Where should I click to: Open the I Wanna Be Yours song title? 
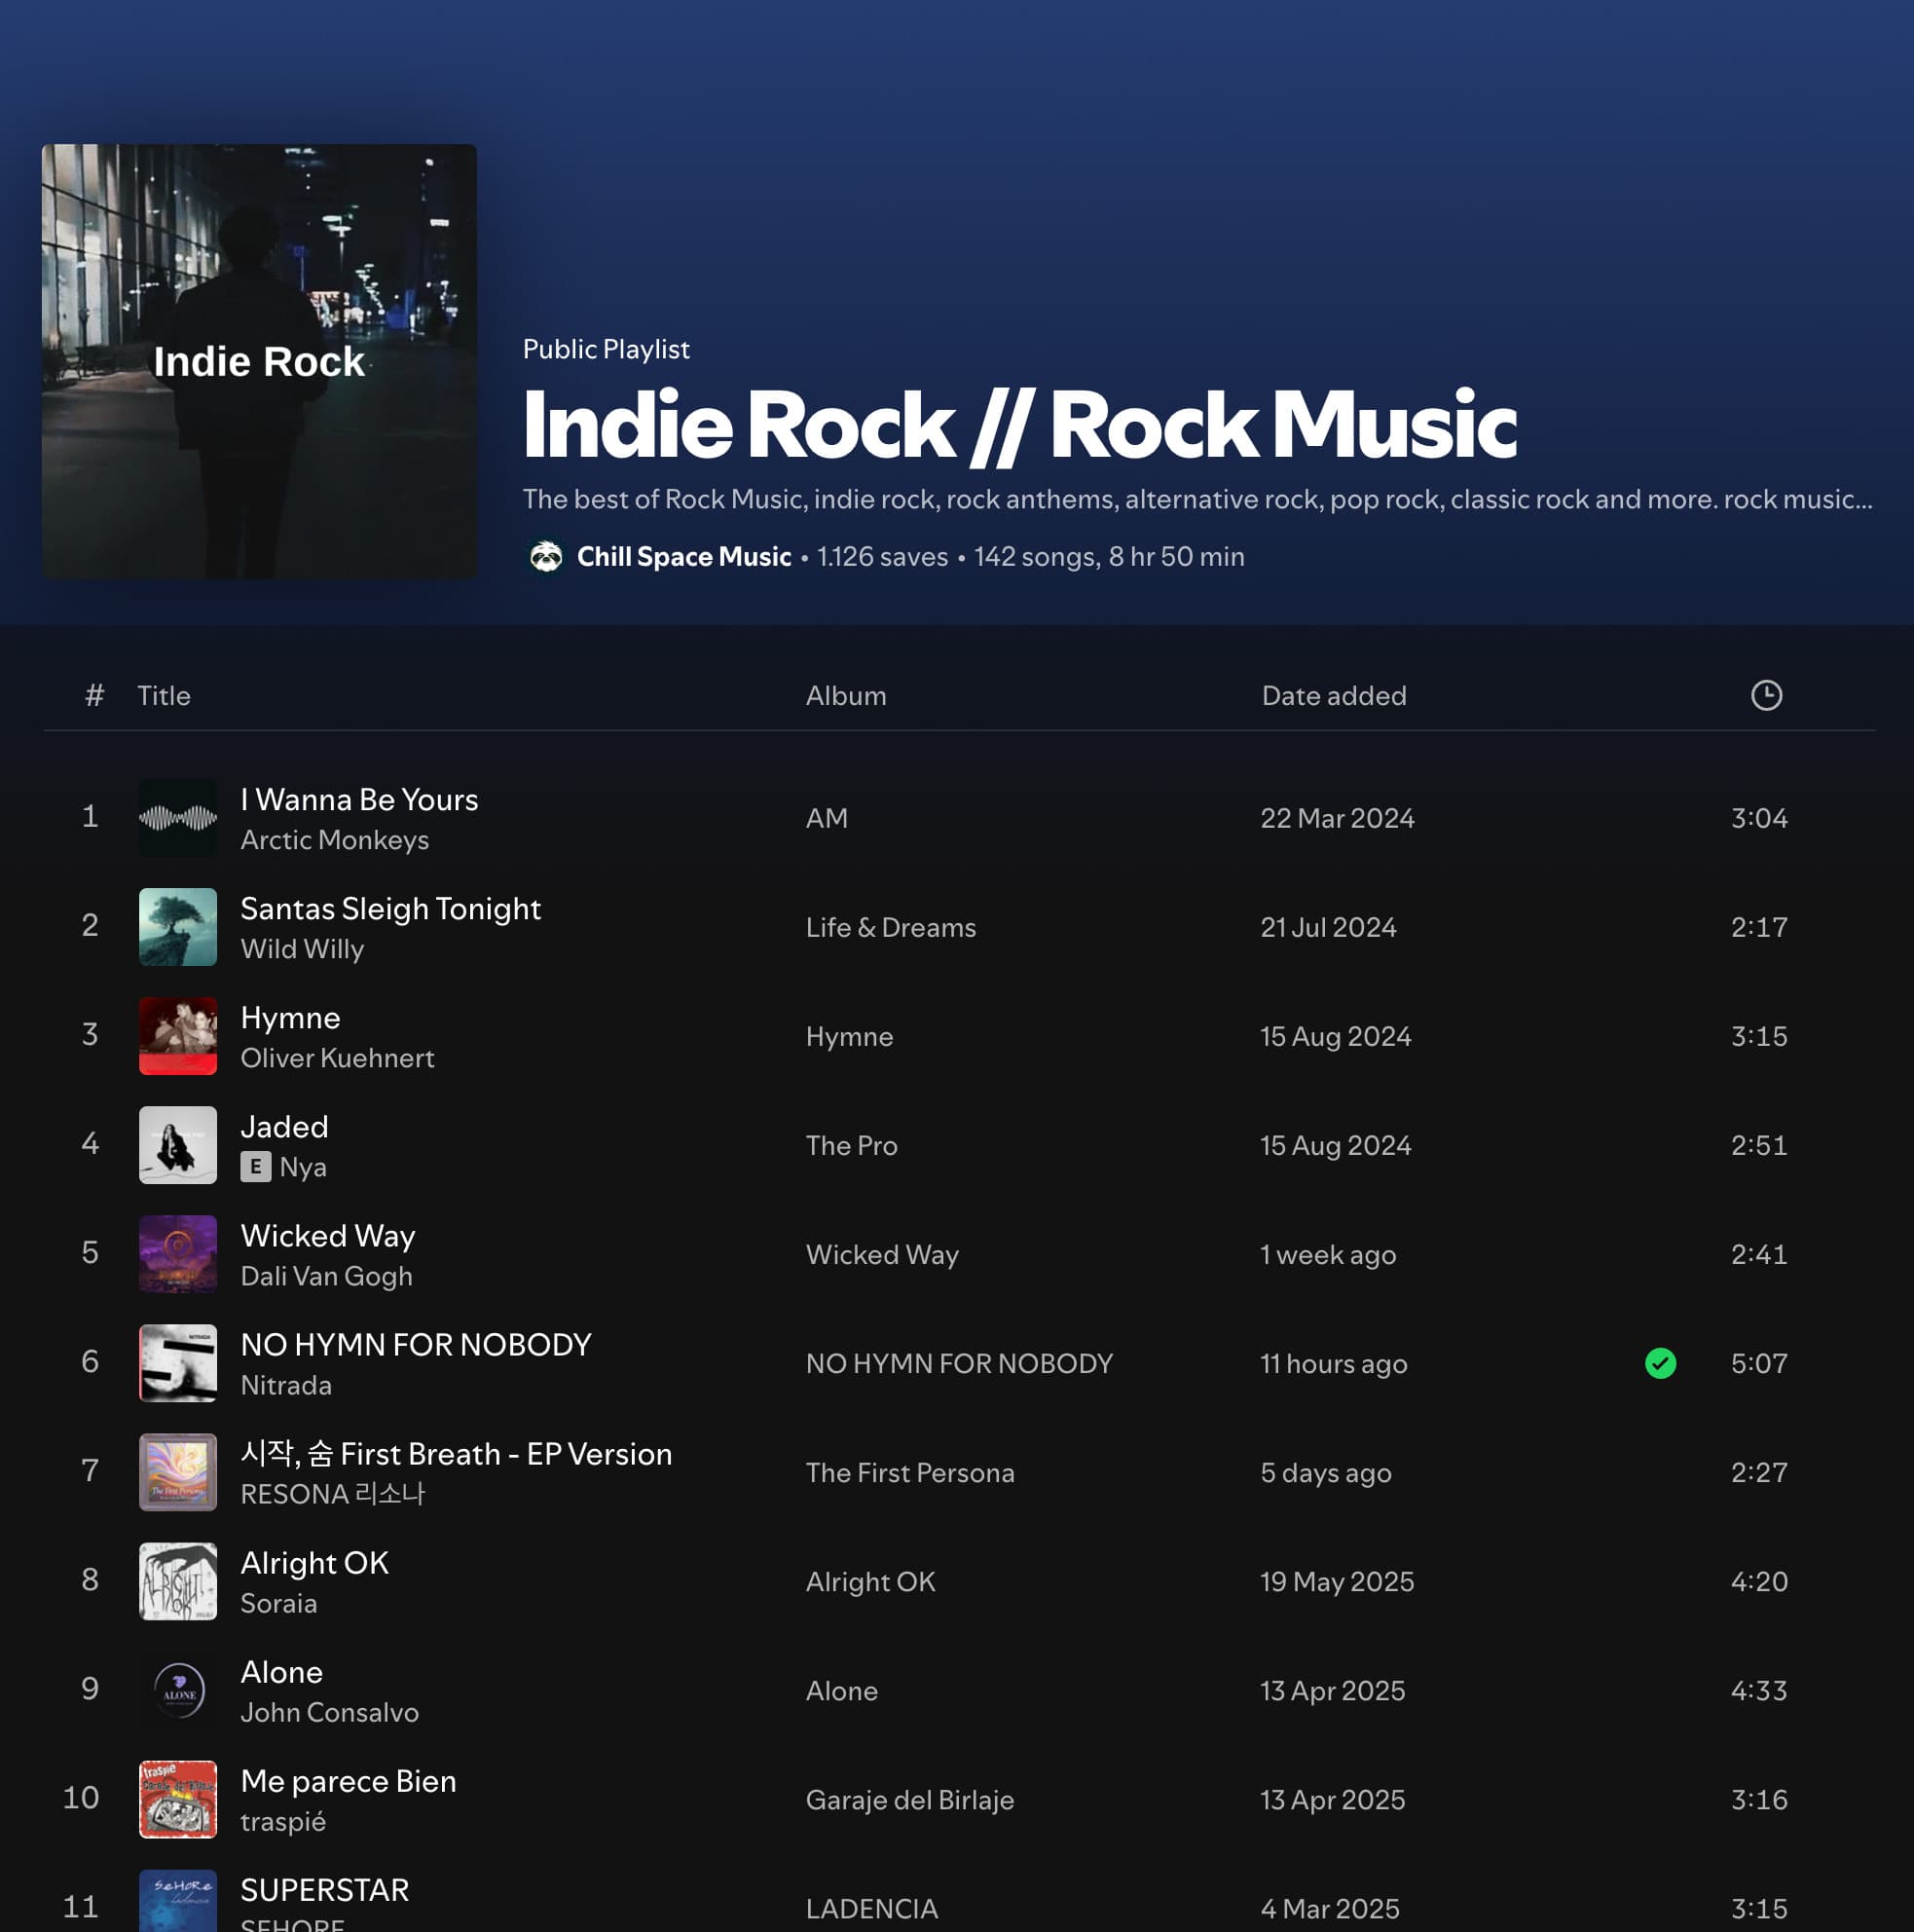click(x=359, y=799)
